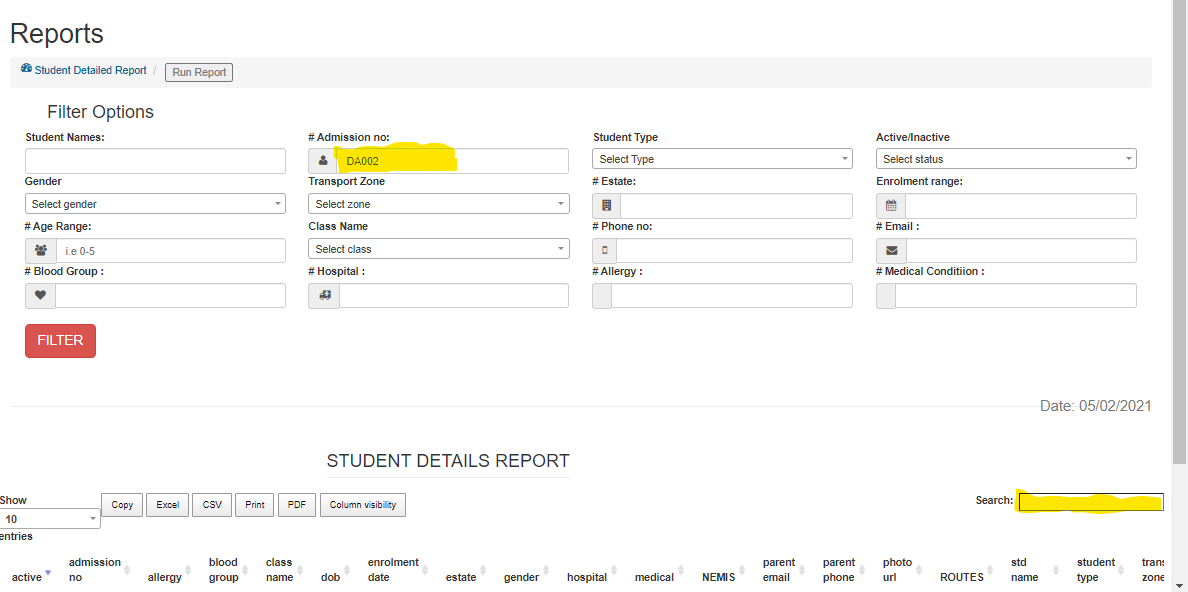Image resolution: width=1188 pixels, height=592 pixels.
Task: Open the Select Type dropdown
Action: [722, 159]
